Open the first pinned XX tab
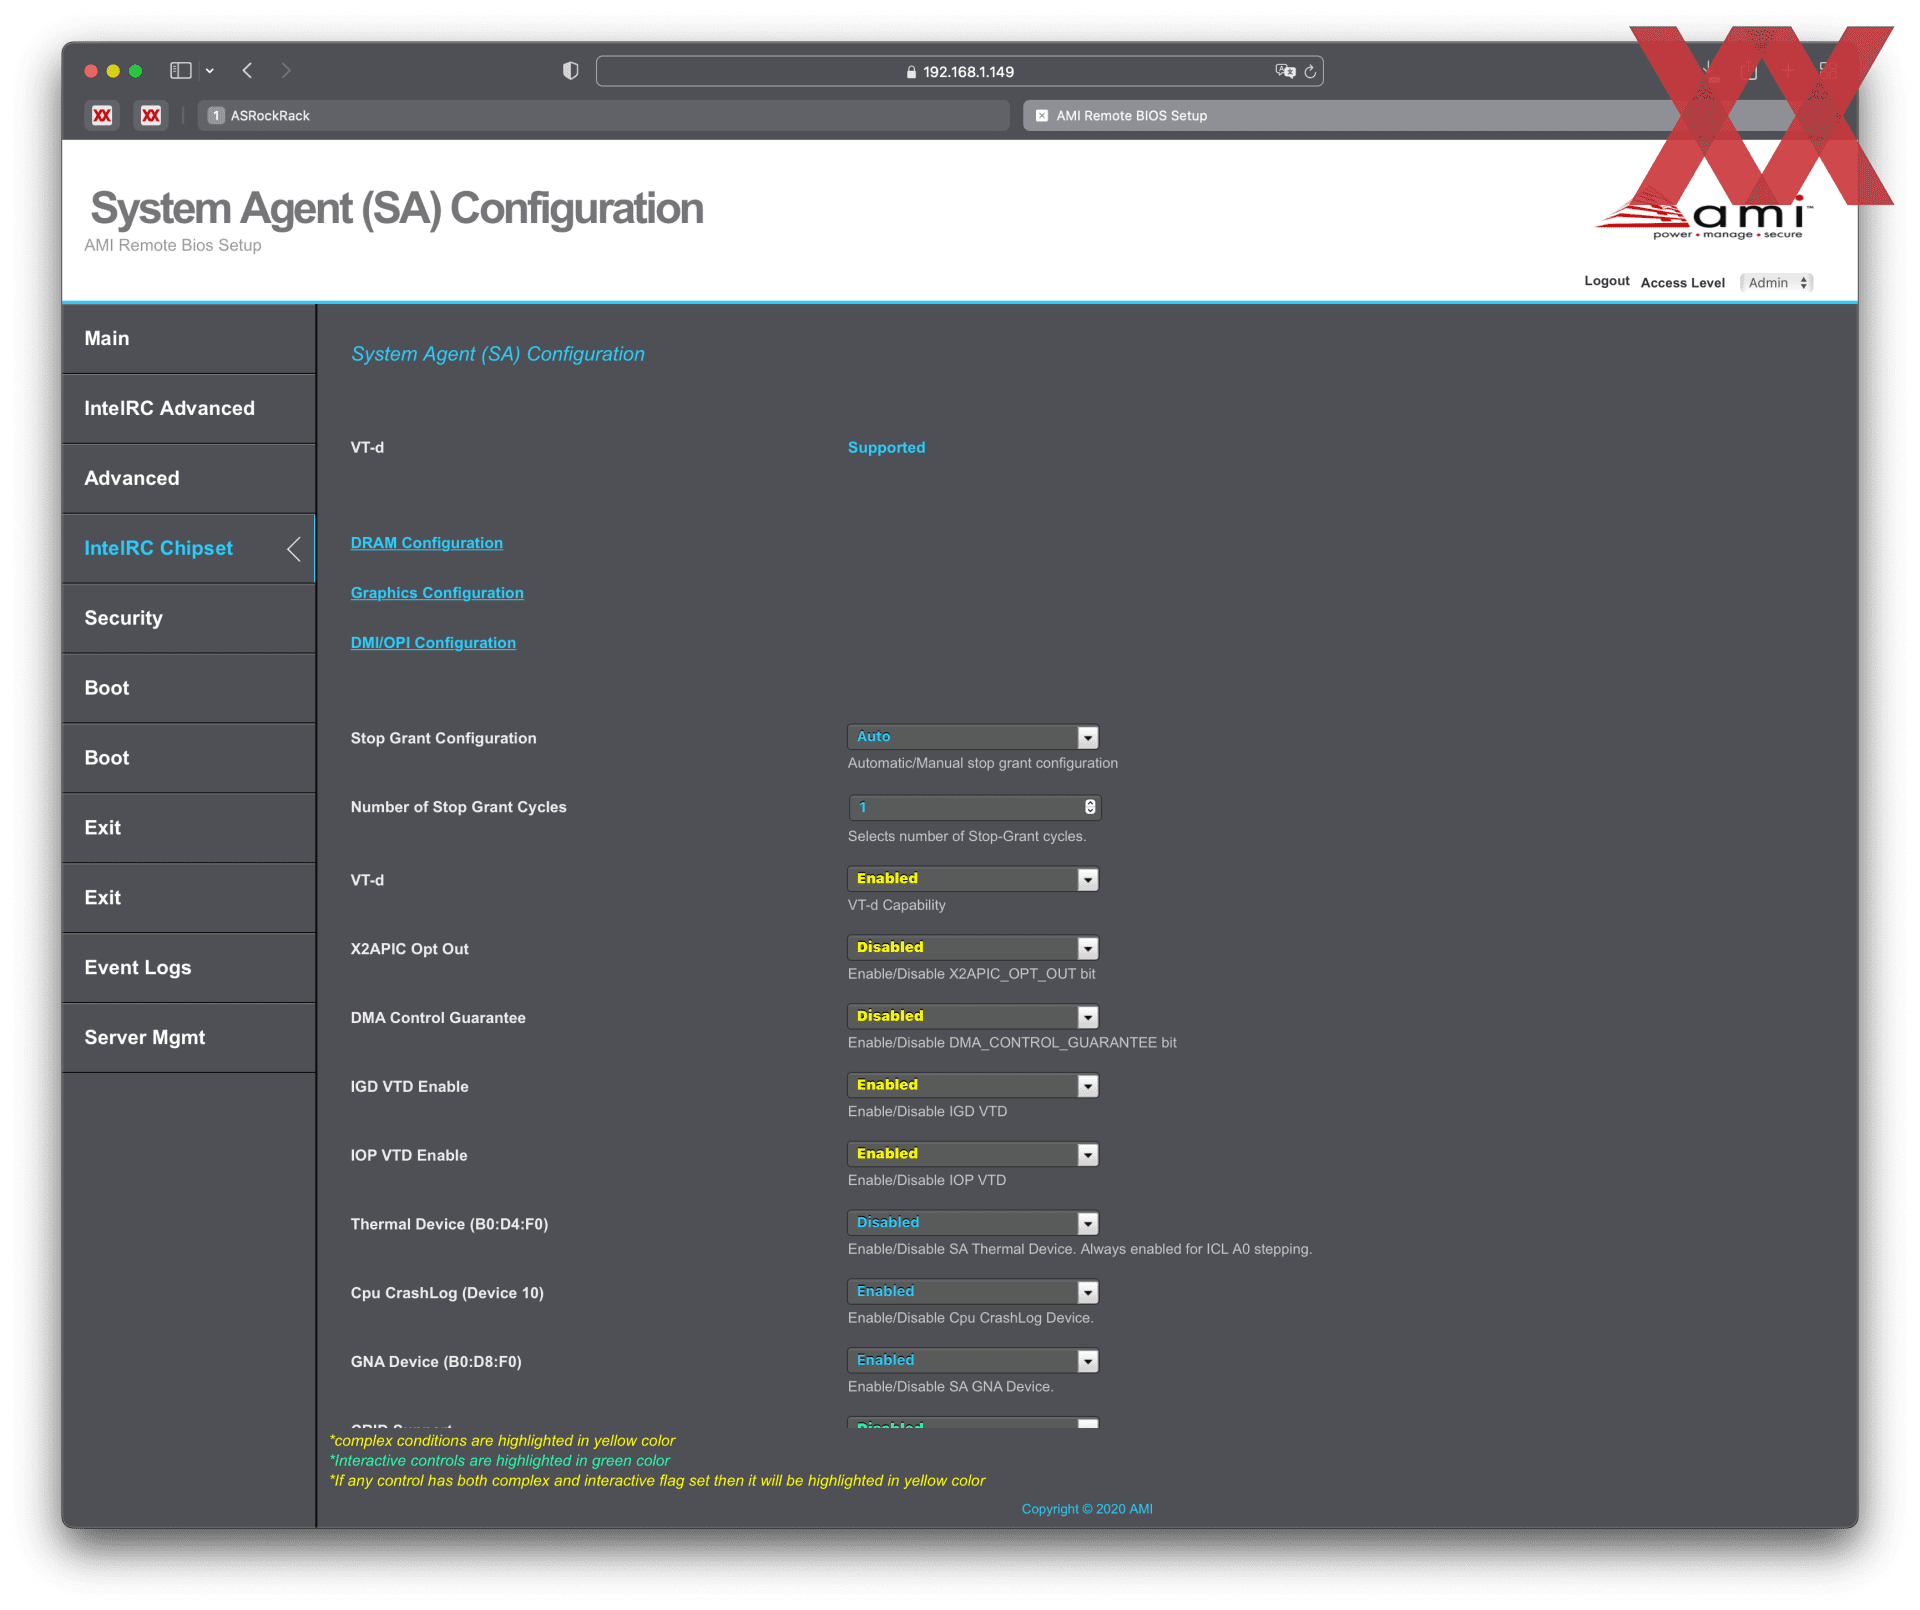The image size is (1920, 1610). [x=102, y=116]
